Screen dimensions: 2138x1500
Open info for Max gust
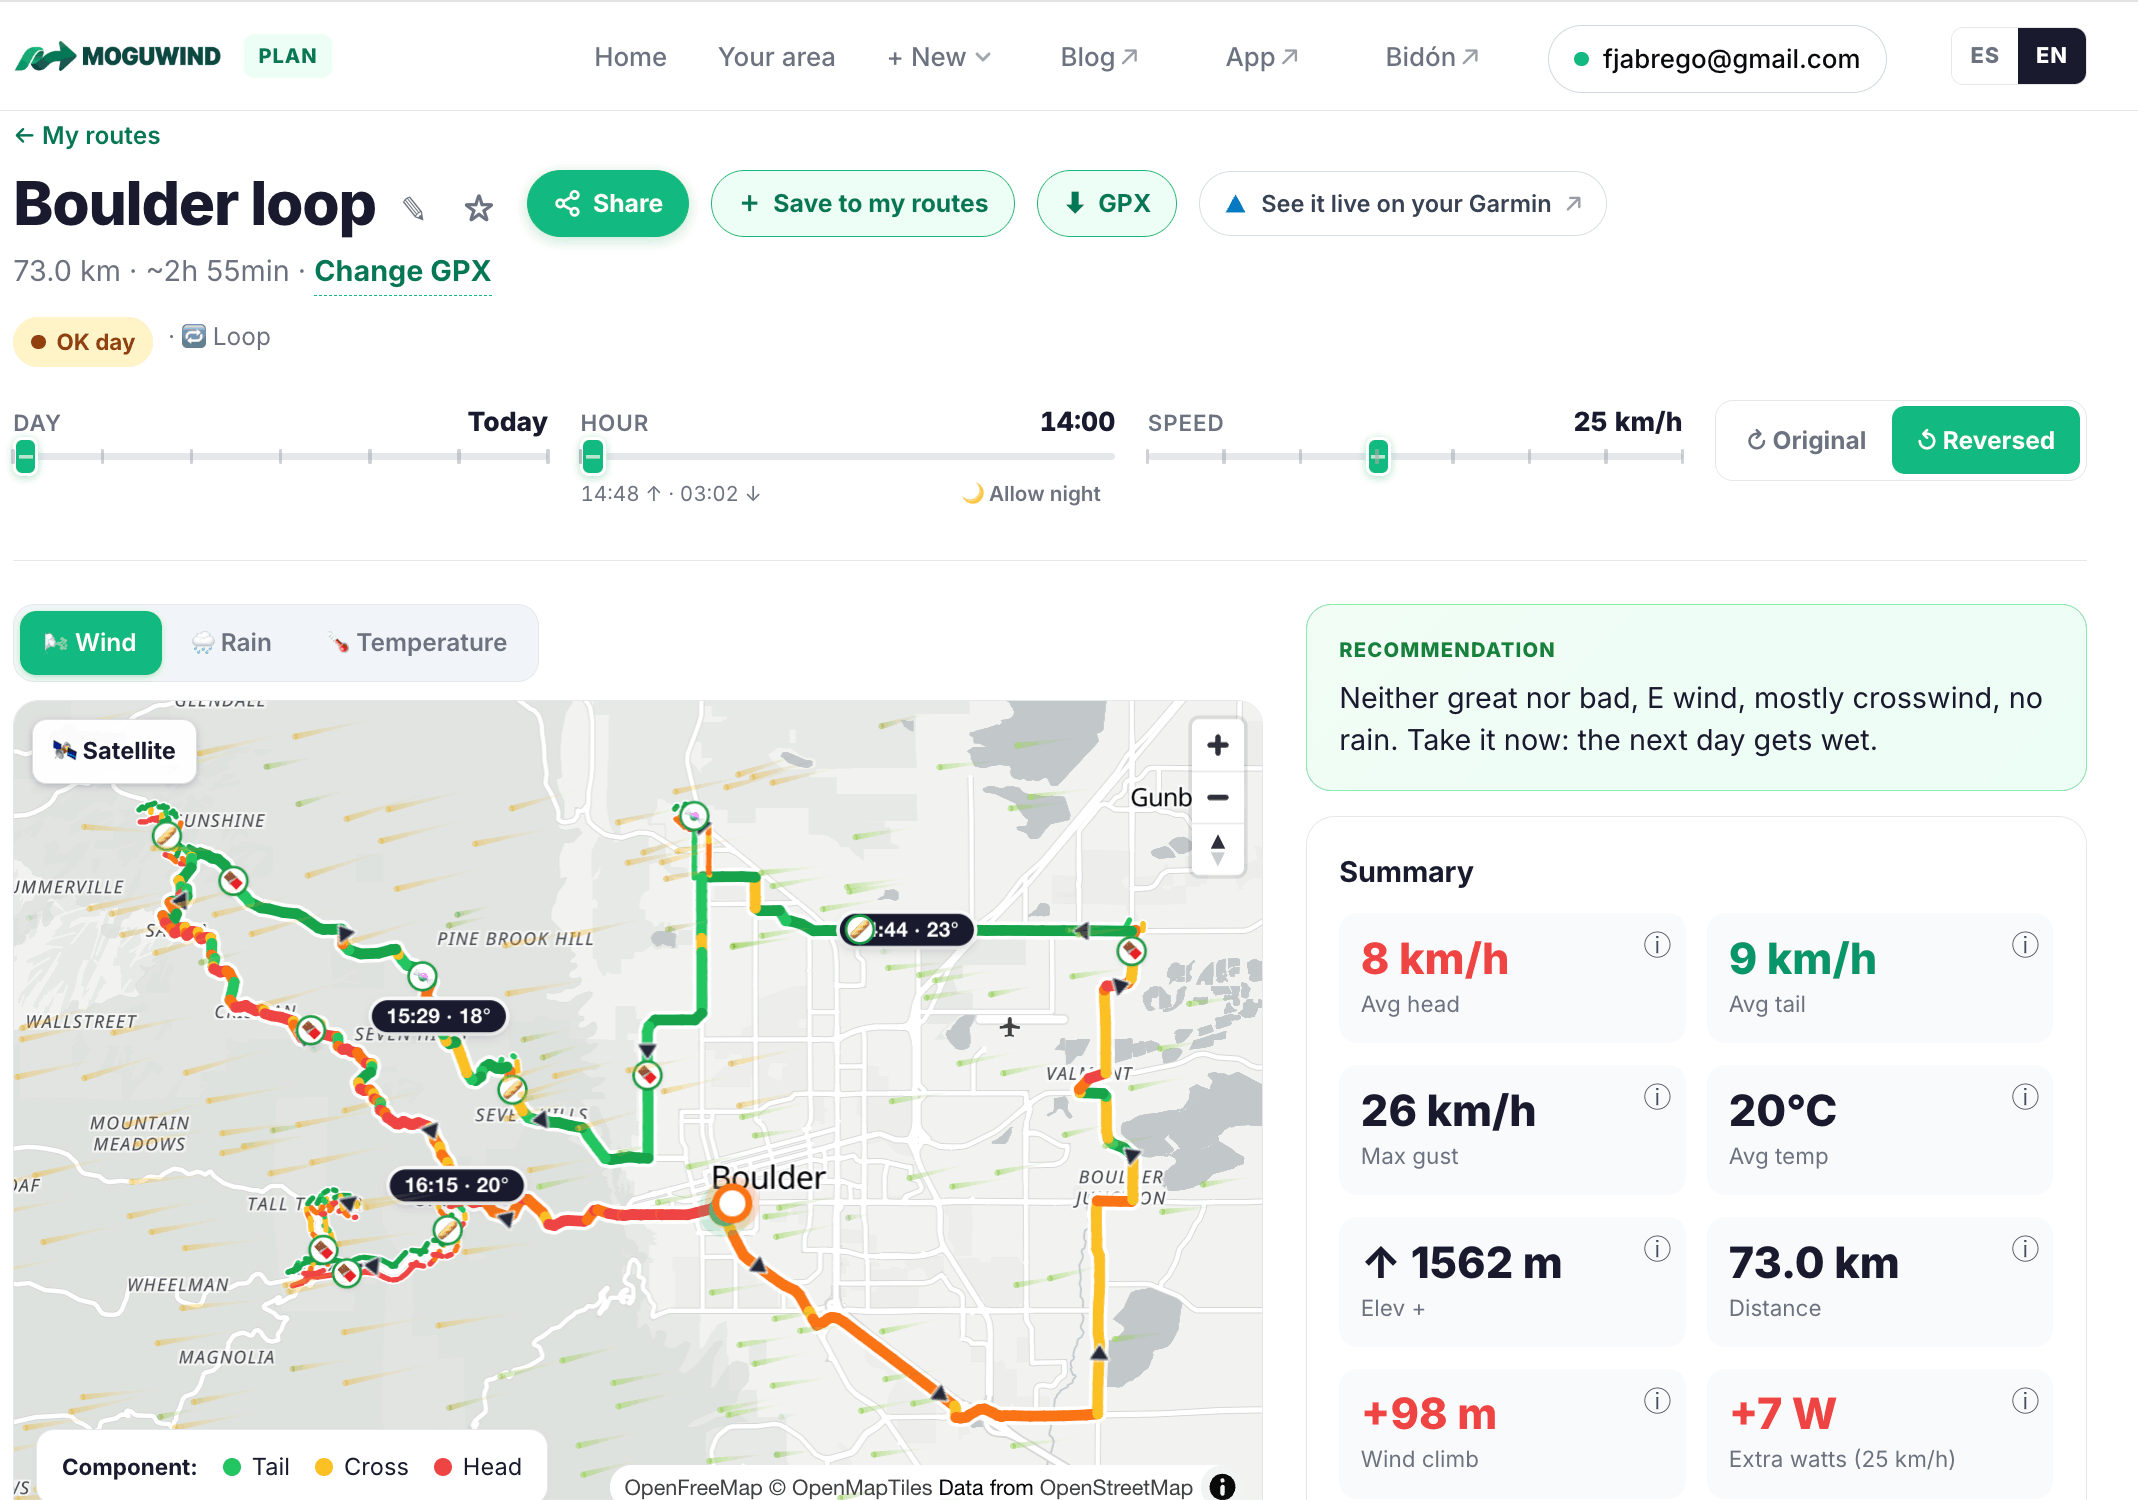(1657, 1097)
